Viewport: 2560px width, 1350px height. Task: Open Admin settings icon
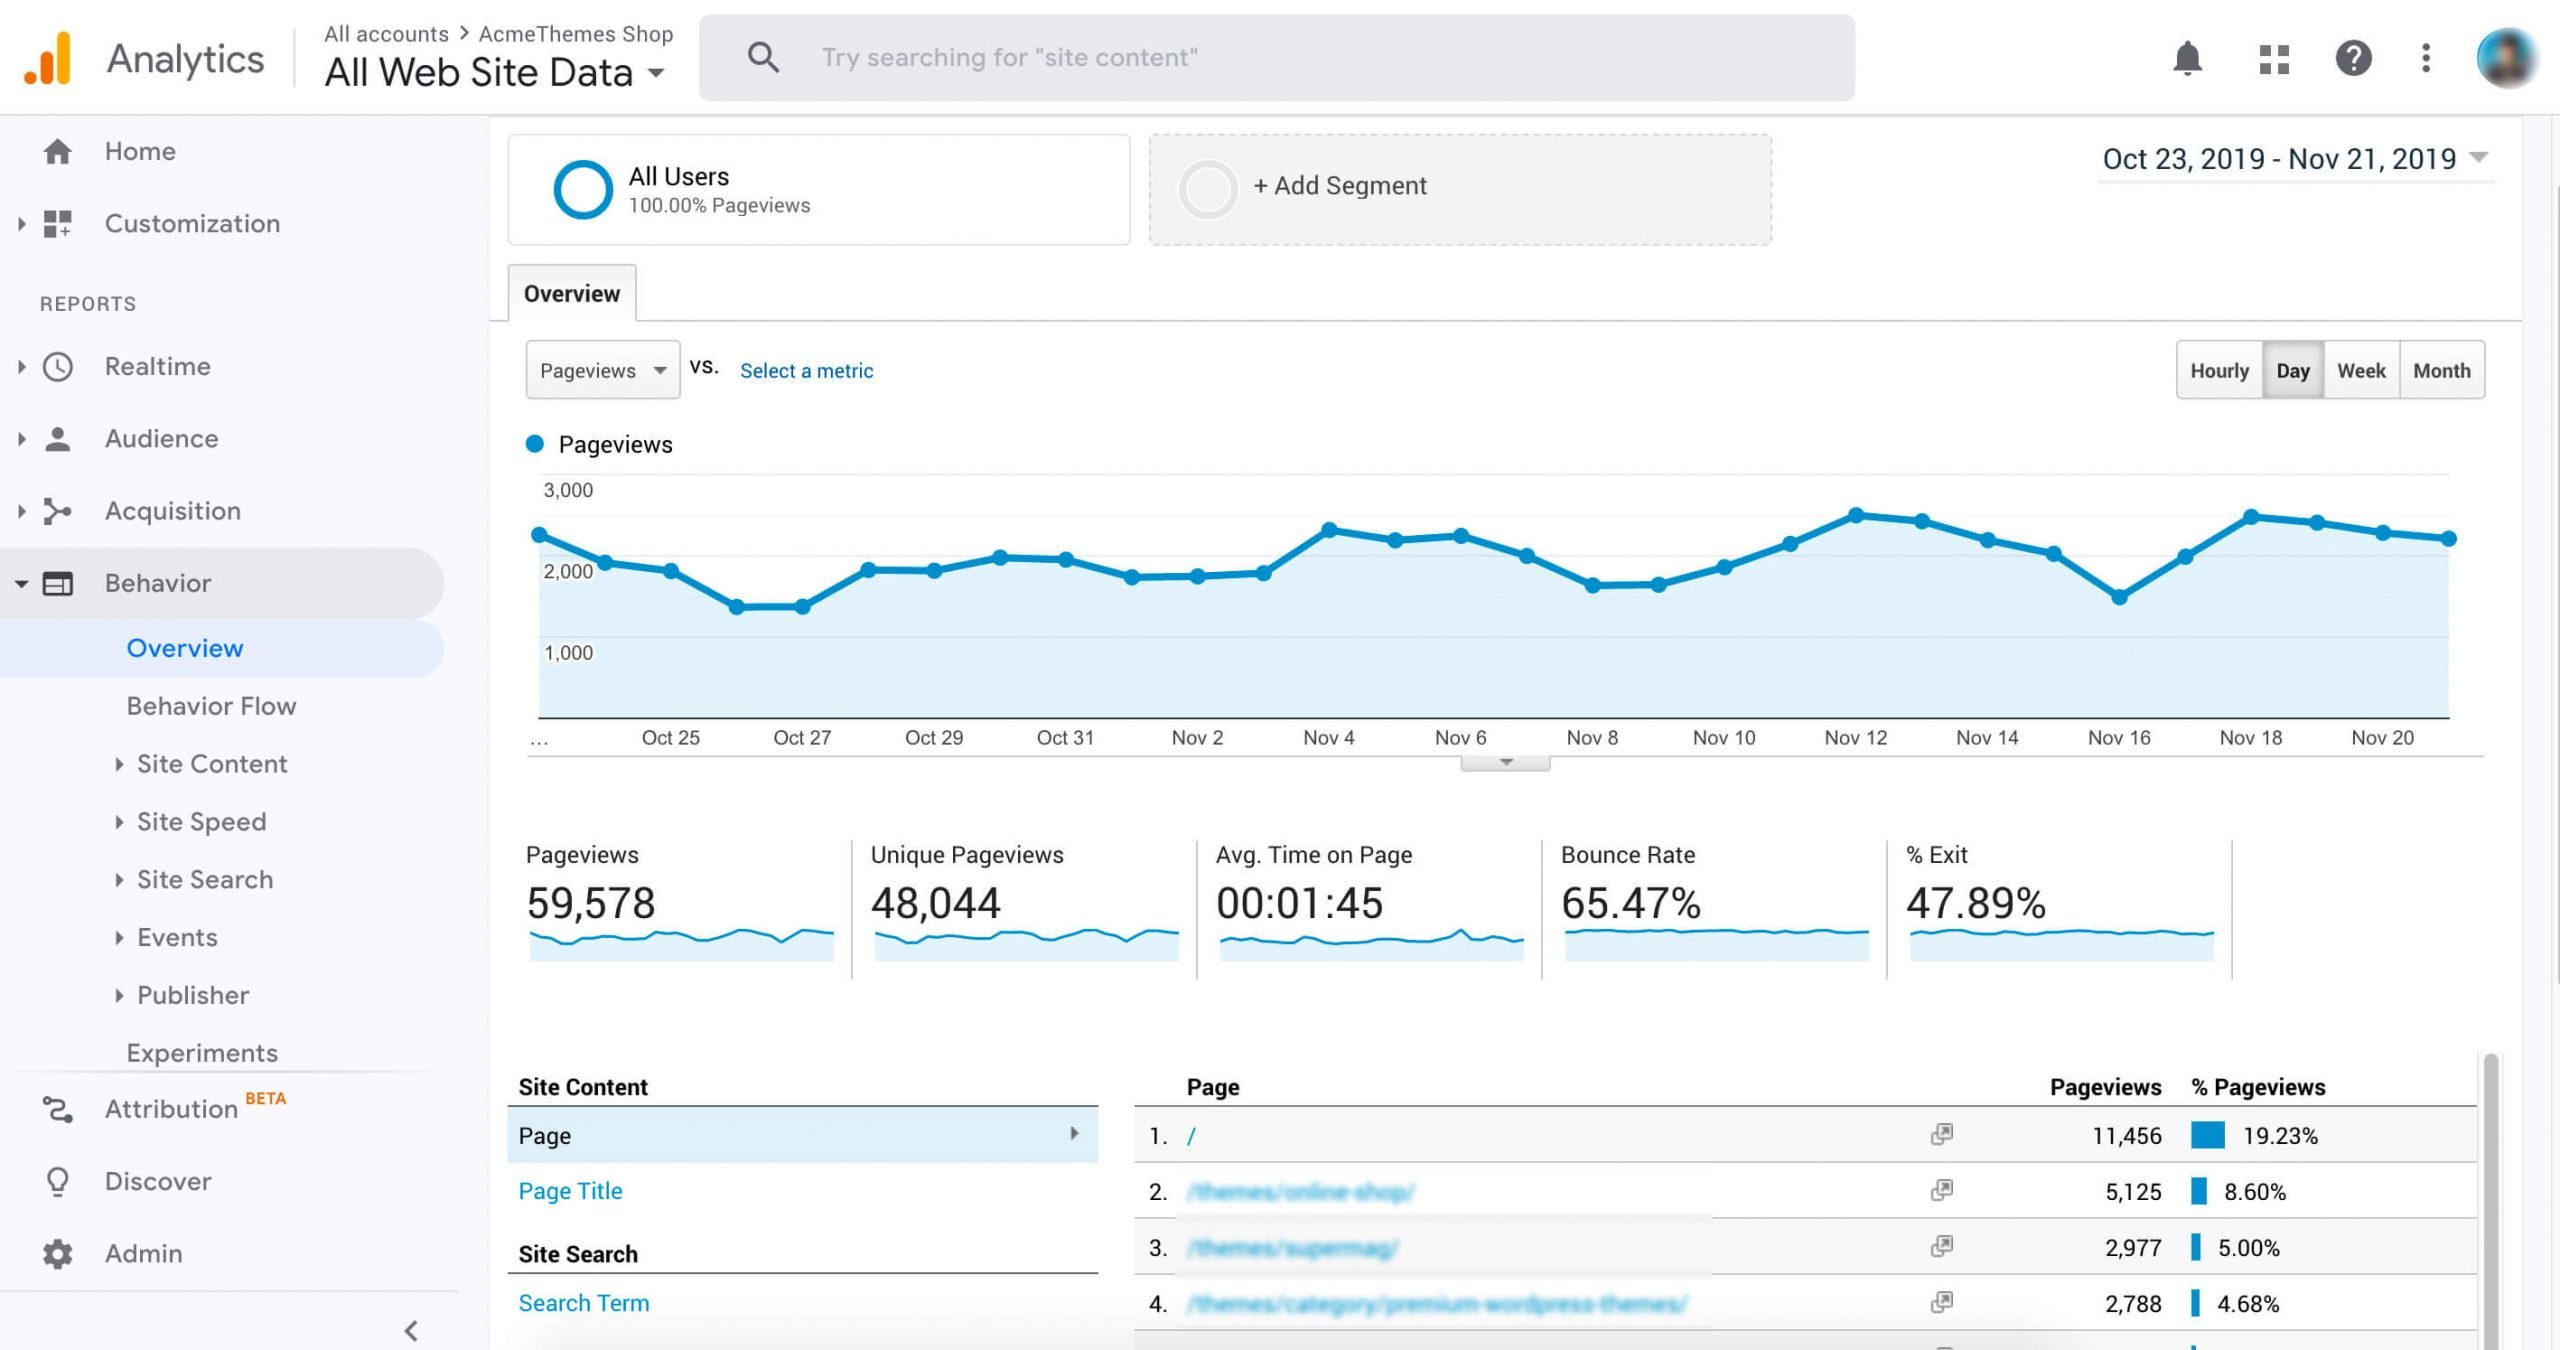[56, 1253]
